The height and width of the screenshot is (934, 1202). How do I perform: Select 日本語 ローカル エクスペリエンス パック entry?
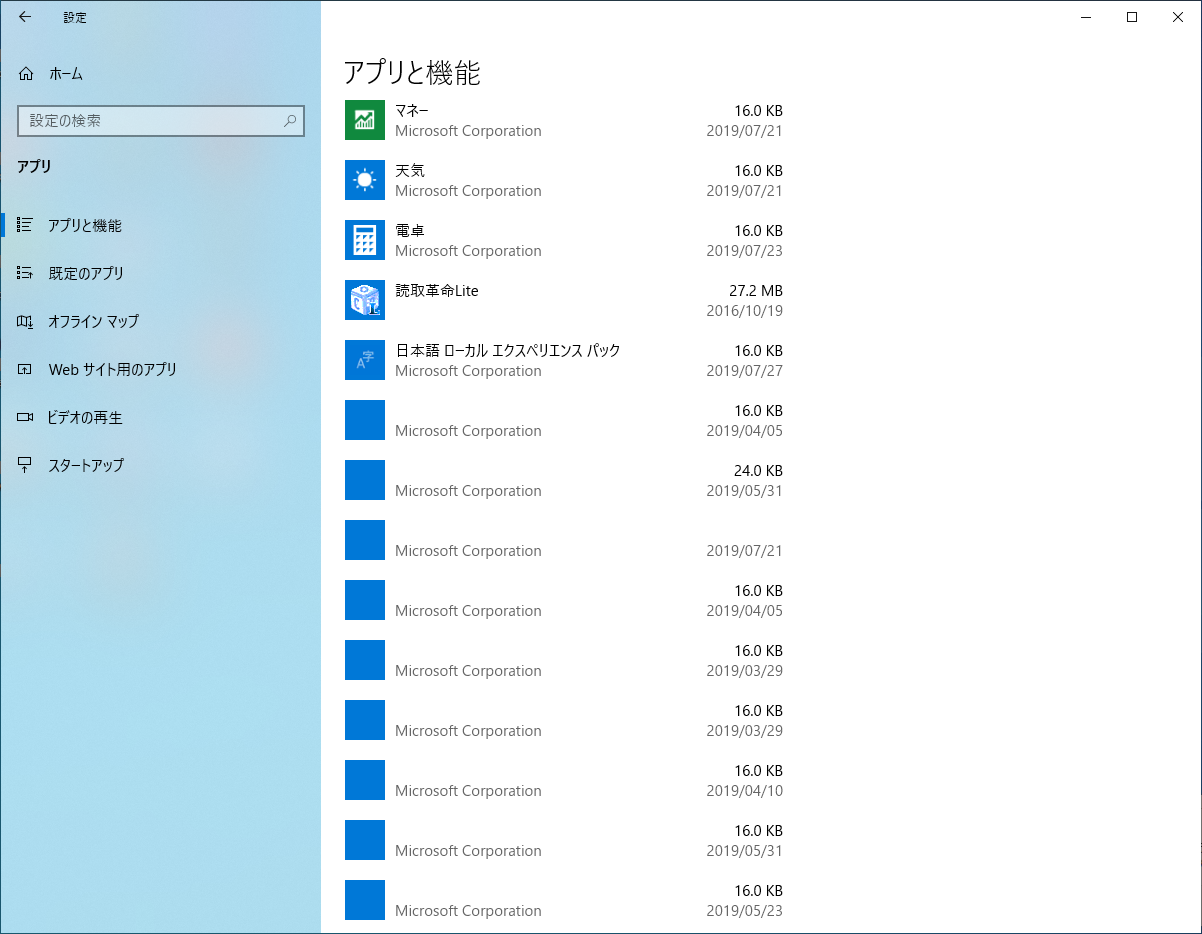click(508, 350)
